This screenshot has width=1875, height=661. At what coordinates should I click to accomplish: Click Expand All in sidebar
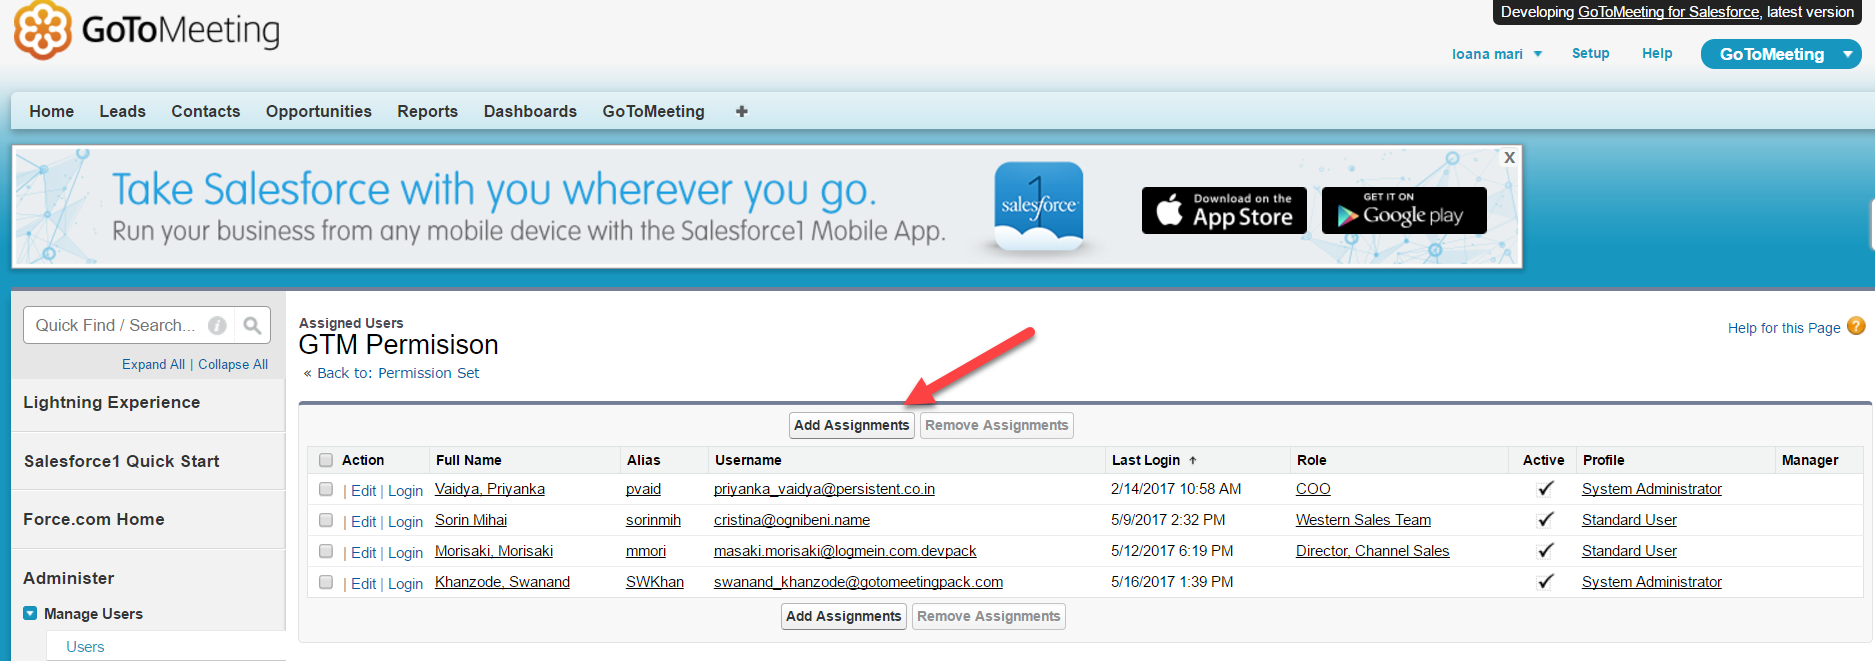[153, 364]
